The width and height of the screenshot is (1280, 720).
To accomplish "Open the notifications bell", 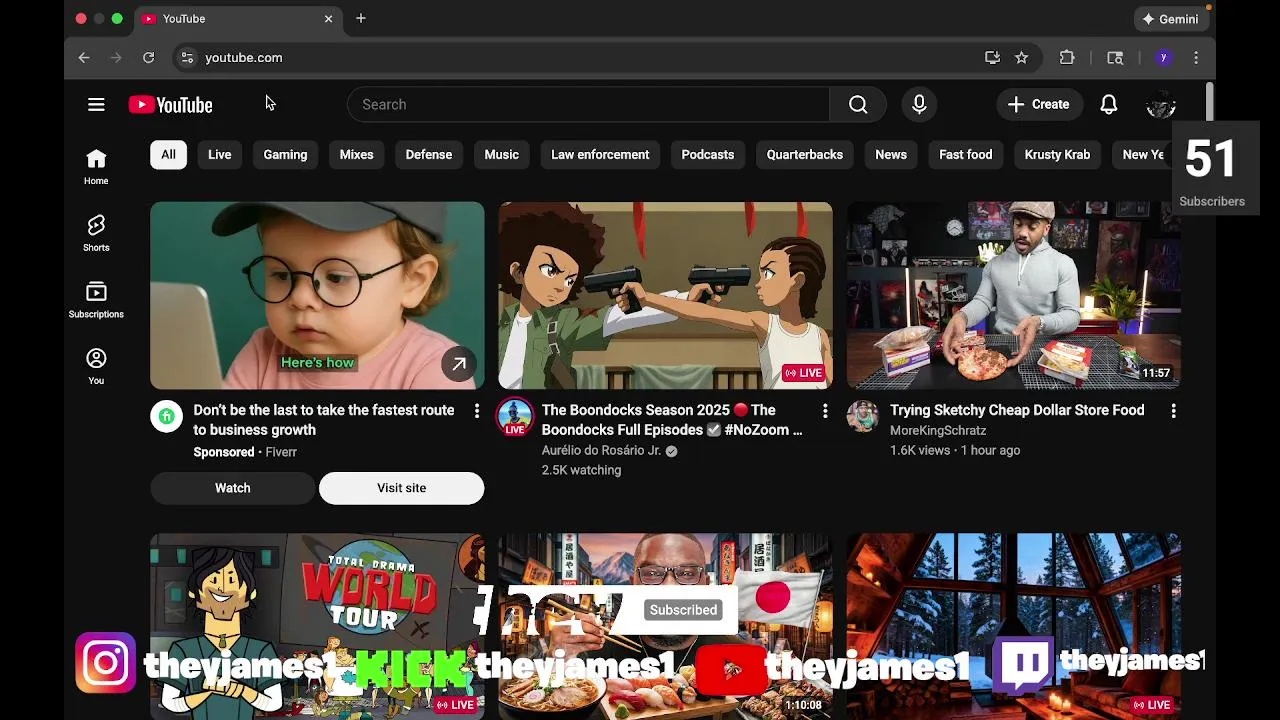I will (1109, 104).
